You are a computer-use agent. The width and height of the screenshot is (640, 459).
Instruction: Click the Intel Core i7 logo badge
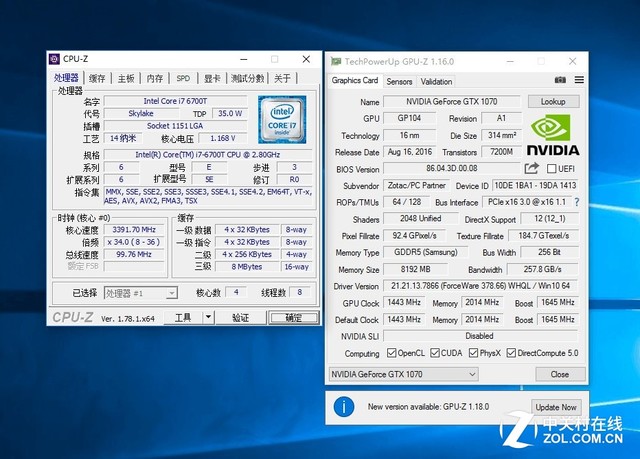[282, 120]
